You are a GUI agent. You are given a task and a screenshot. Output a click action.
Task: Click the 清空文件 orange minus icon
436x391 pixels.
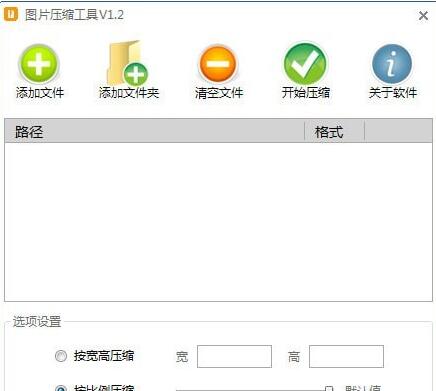218,64
